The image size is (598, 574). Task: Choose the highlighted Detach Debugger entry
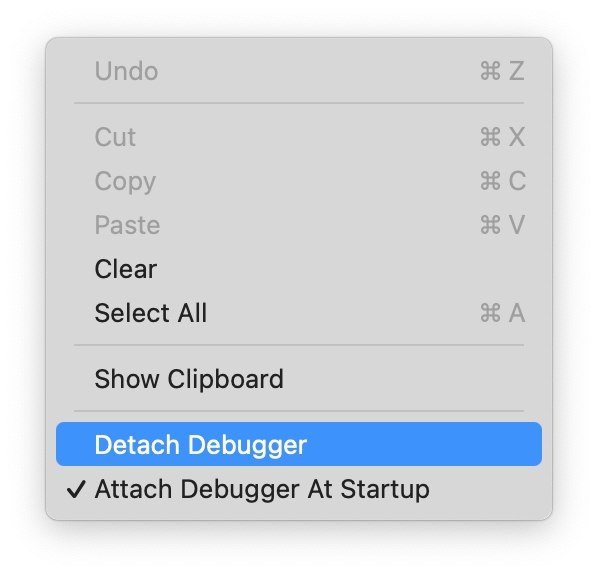[299, 444]
